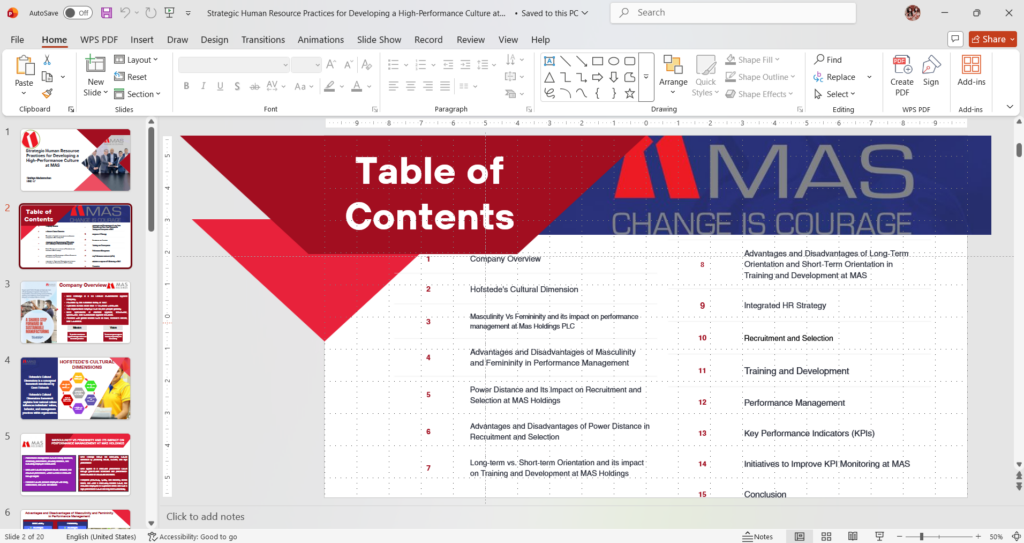Click the Share button

[x=993, y=39]
